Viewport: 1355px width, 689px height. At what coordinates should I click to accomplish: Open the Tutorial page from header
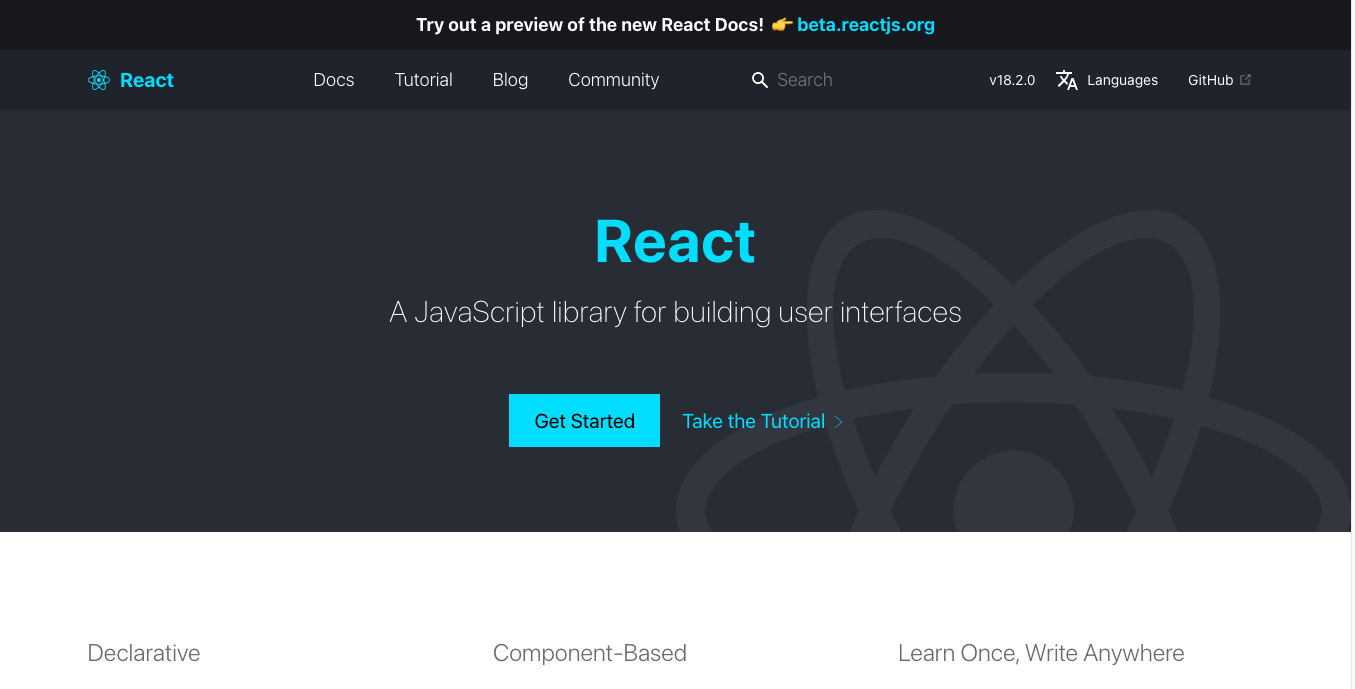[x=423, y=80]
